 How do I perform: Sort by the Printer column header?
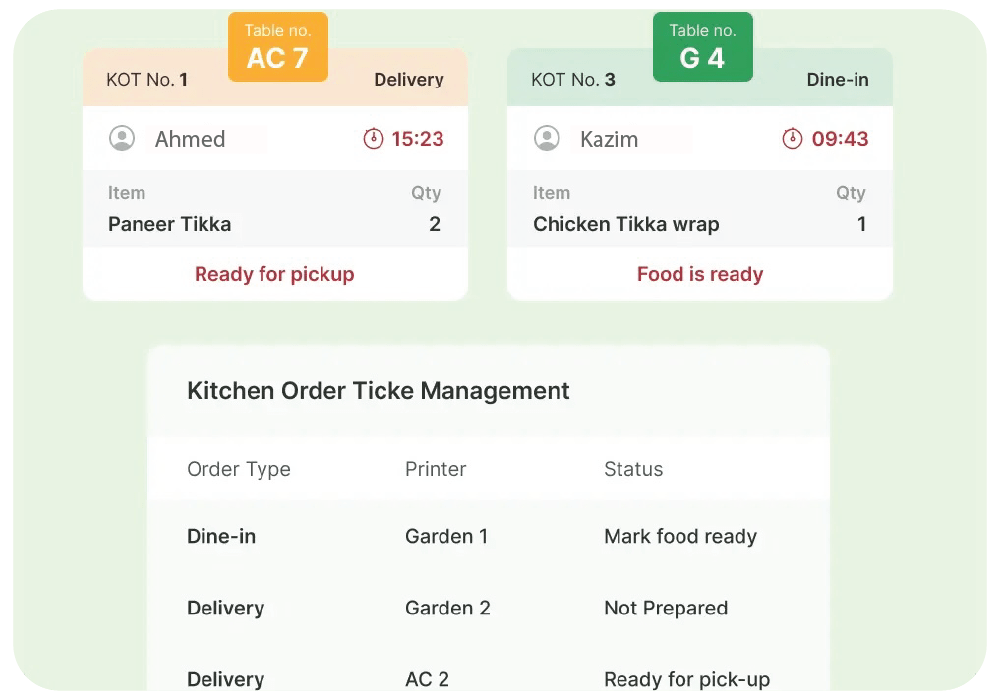[435, 469]
